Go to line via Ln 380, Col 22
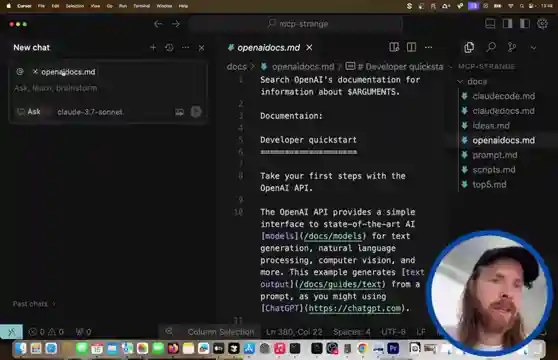Viewport: 558px width, 360px height. click(294, 332)
